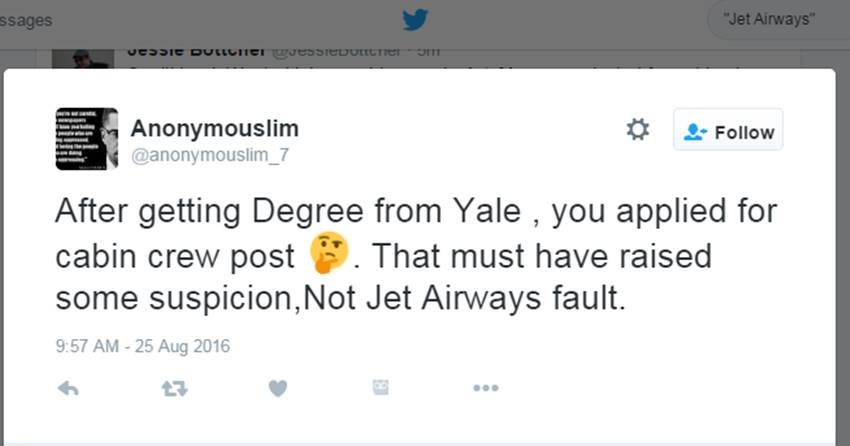
Task: Open the more options ellipsis menu
Action: (x=485, y=388)
